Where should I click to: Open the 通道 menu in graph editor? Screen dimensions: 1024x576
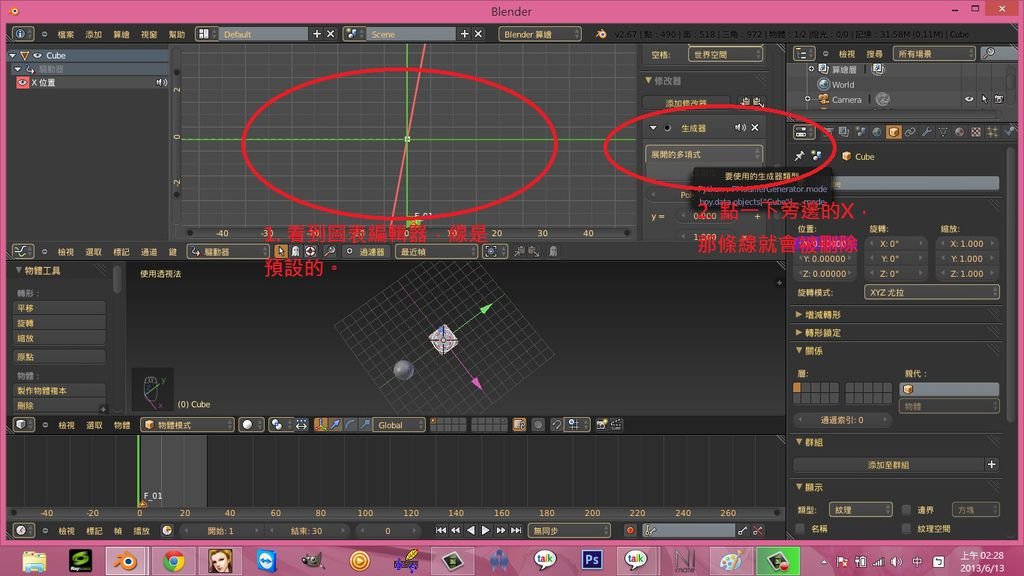point(149,251)
